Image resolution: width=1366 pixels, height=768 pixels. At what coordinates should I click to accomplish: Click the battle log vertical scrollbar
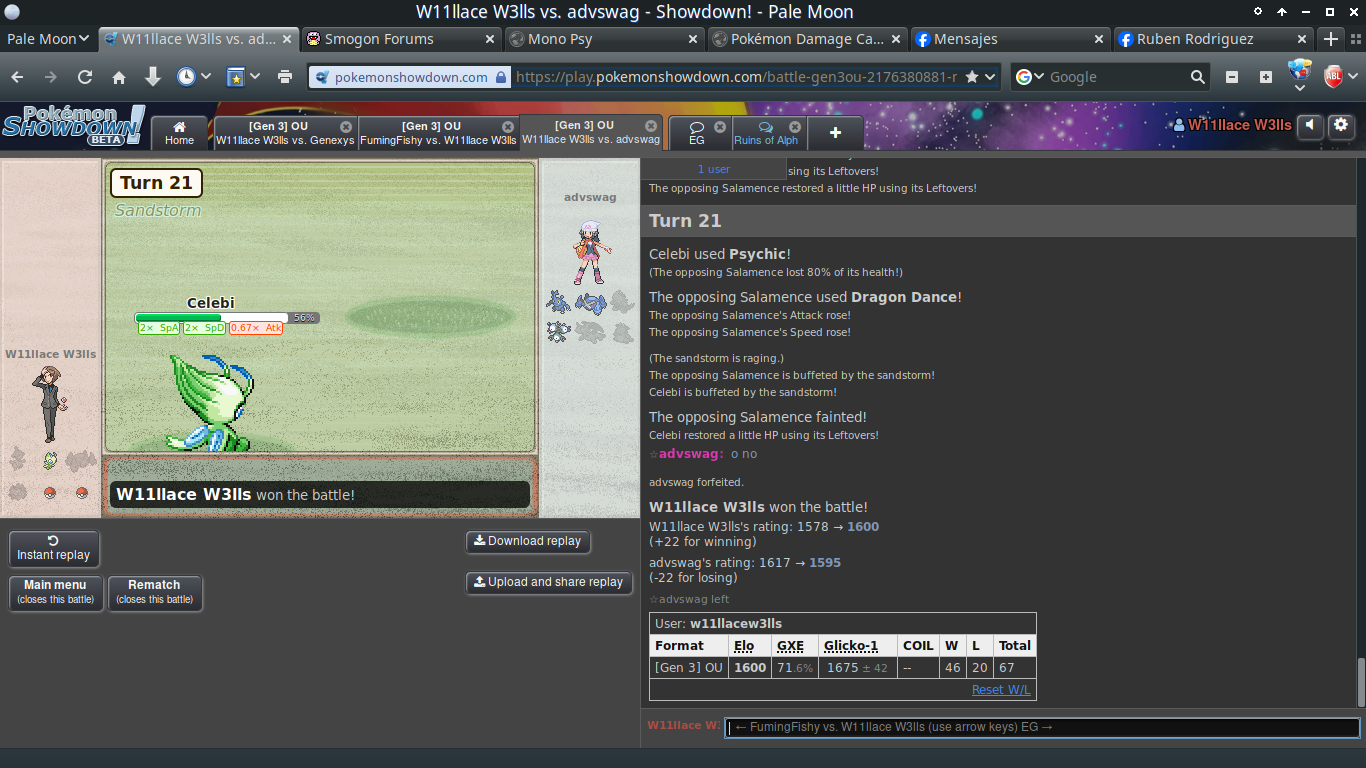pyautogui.click(x=1359, y=682)
